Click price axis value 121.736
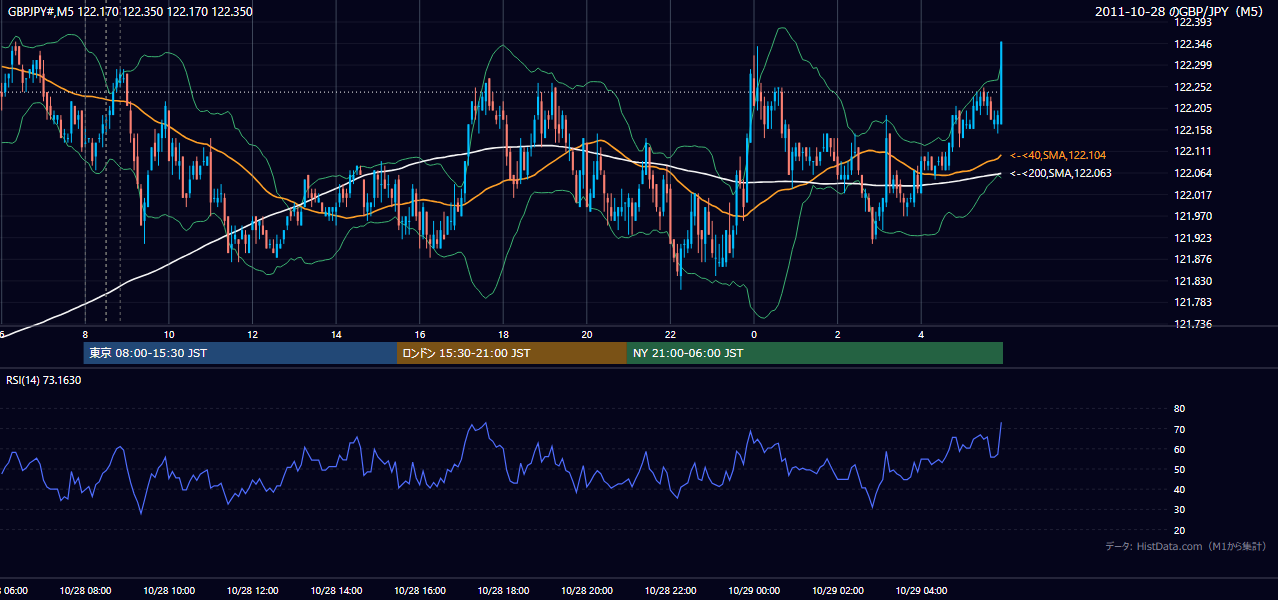 pos(1192,324)
